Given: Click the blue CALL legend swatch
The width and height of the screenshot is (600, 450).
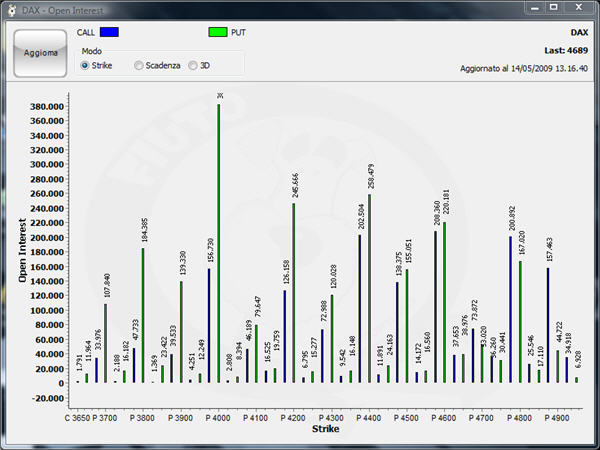Looking at the screenshot, I should coord(109,33).
